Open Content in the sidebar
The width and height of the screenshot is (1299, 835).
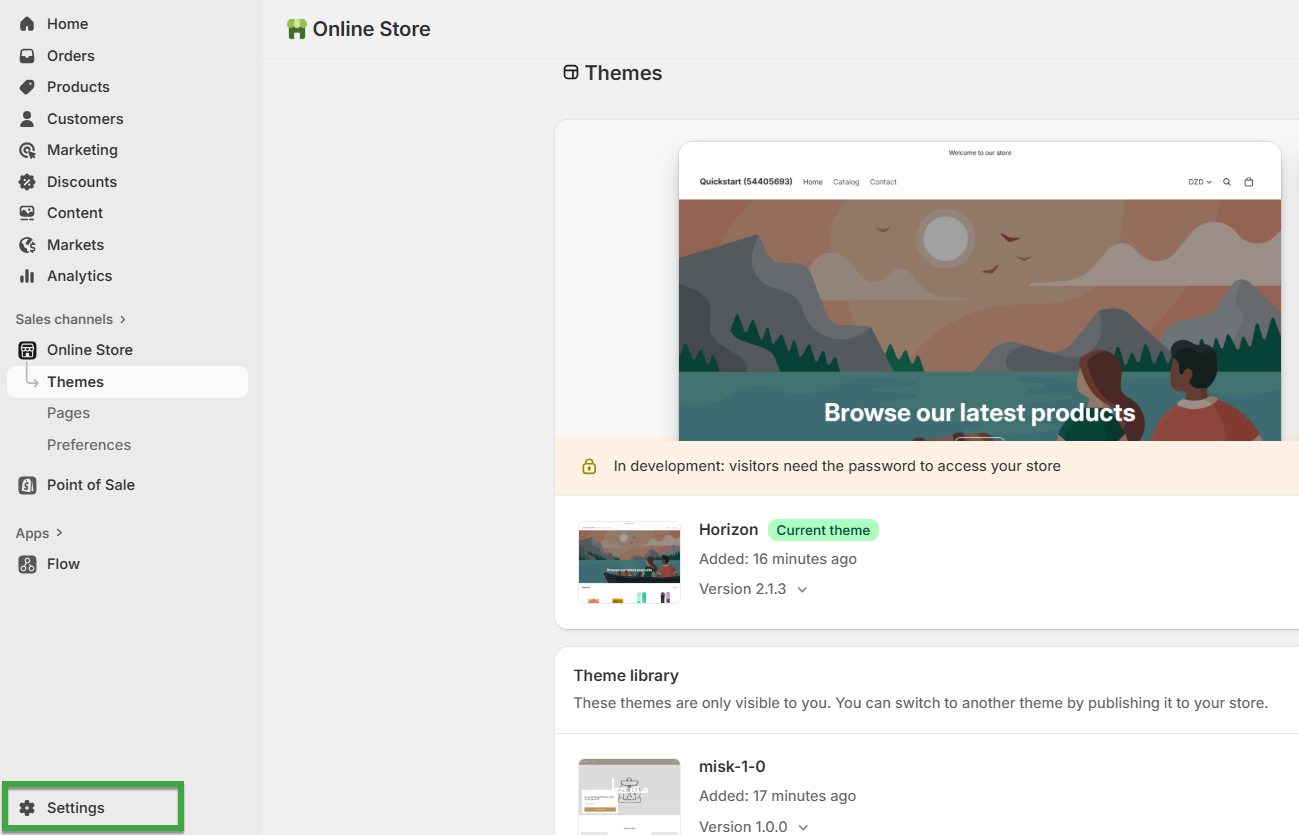75,213
